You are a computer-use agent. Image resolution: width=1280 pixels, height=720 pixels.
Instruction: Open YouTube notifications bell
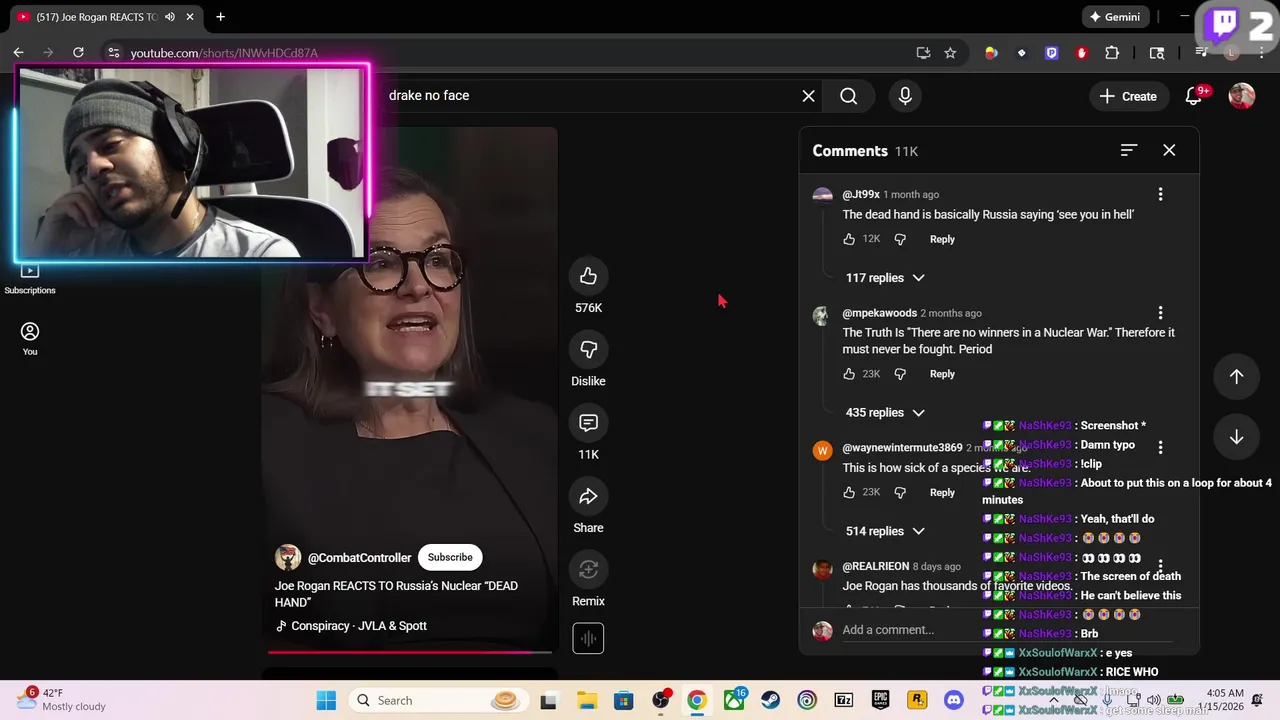1194,96
